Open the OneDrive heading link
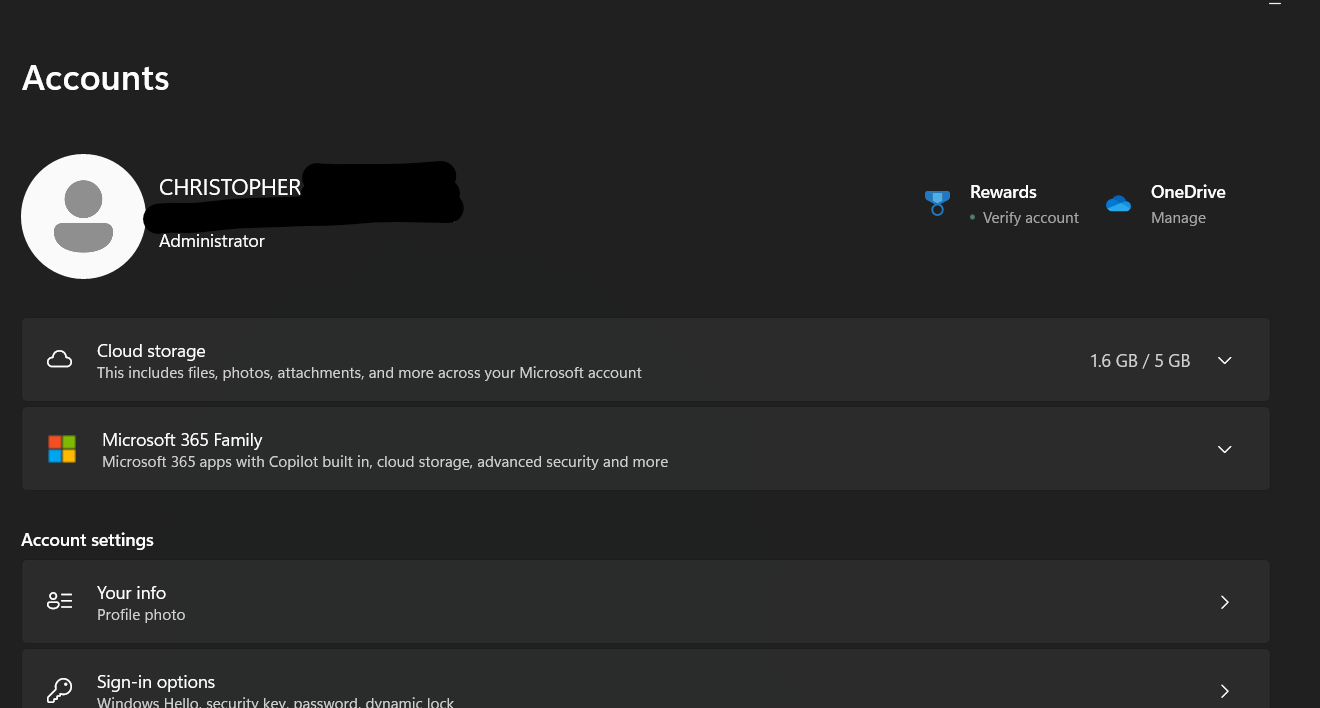This screenshot has width=1320, height=708. (1188, 192)
